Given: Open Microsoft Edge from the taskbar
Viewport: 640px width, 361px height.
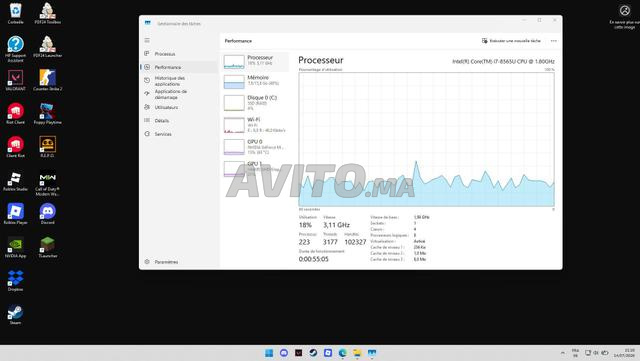Looking at the screenshot, I should [342, 353].
